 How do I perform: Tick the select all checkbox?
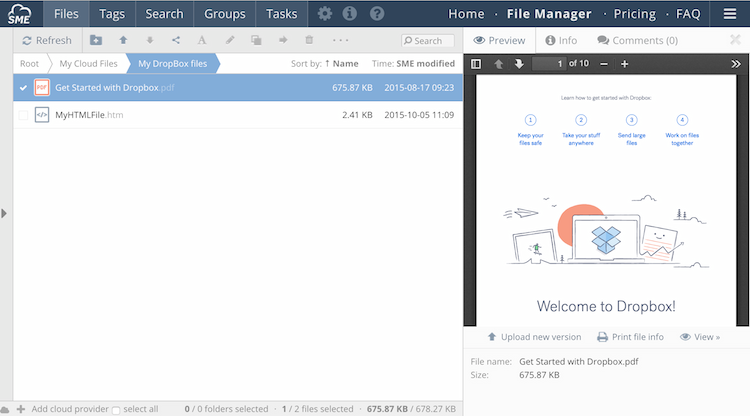click(x=116, y=409)
